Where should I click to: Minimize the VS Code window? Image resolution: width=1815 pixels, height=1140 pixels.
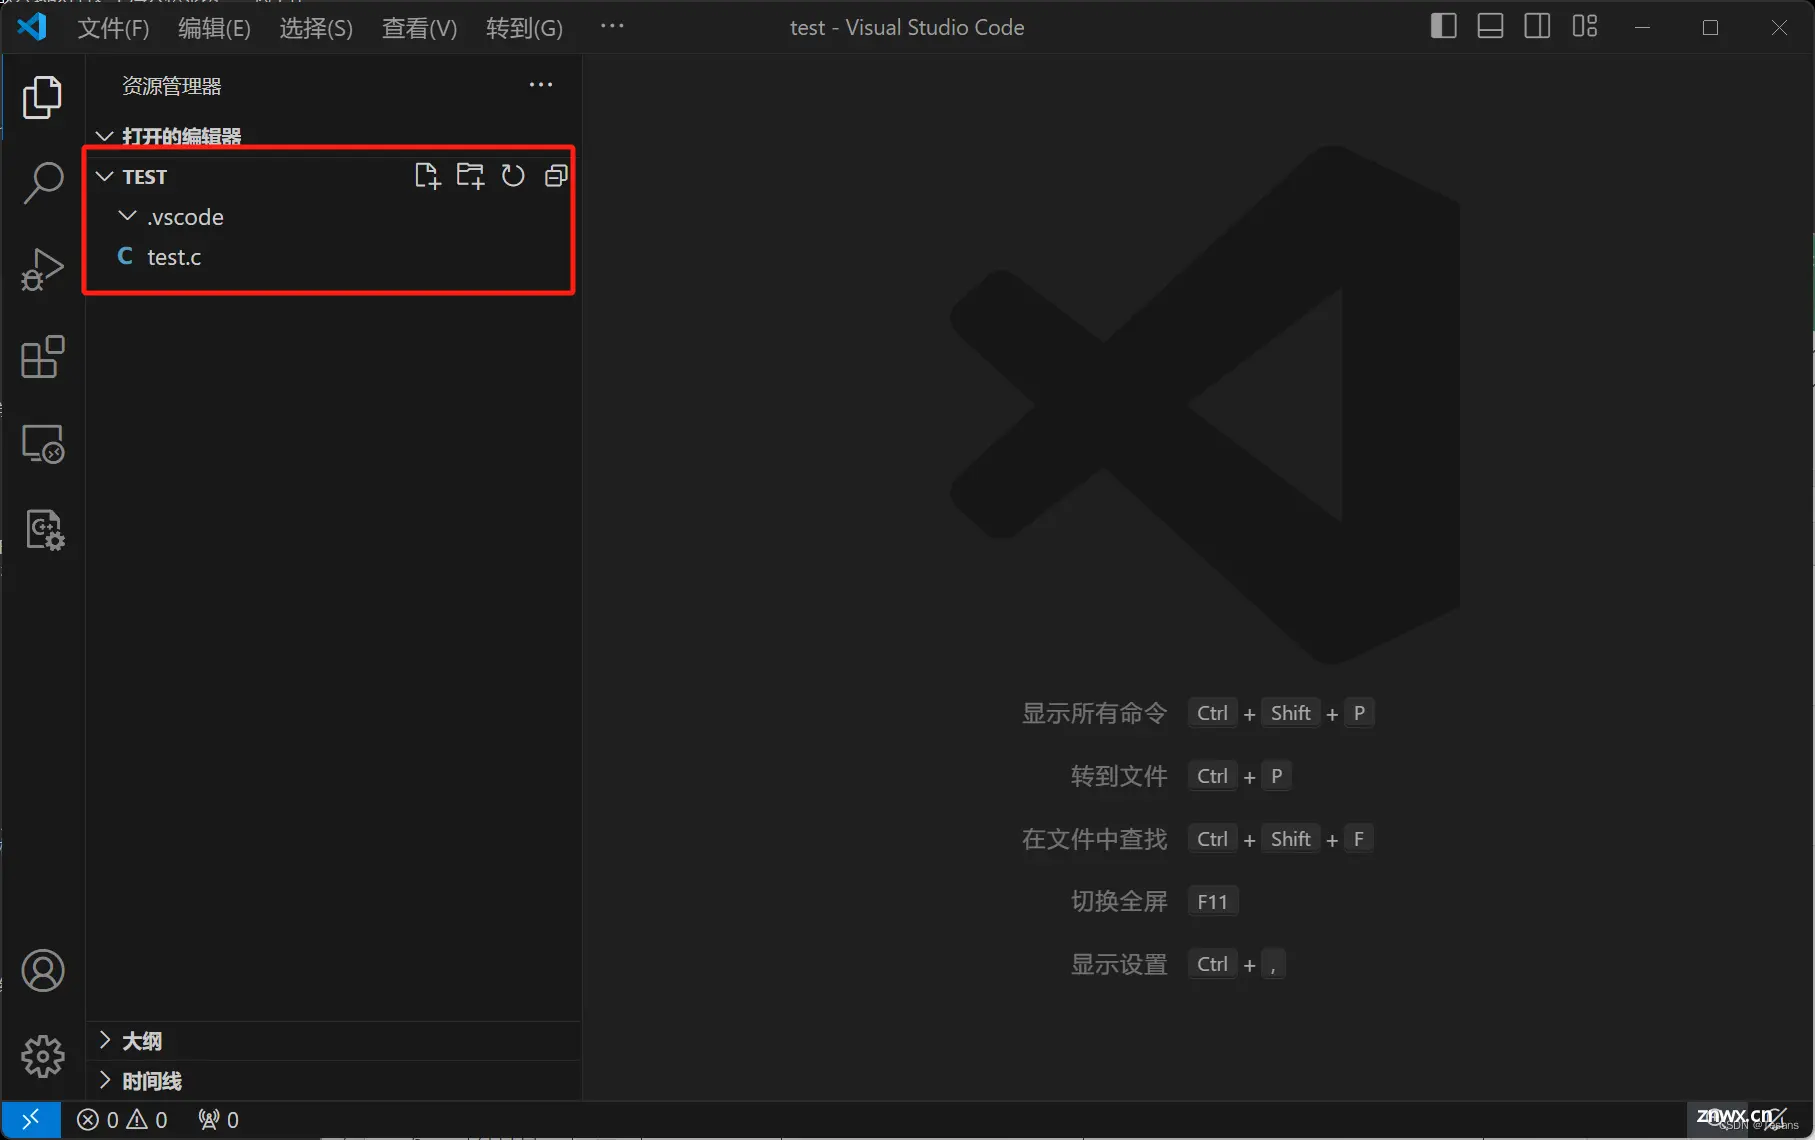pyautogui.click(x=1642, y=27)
